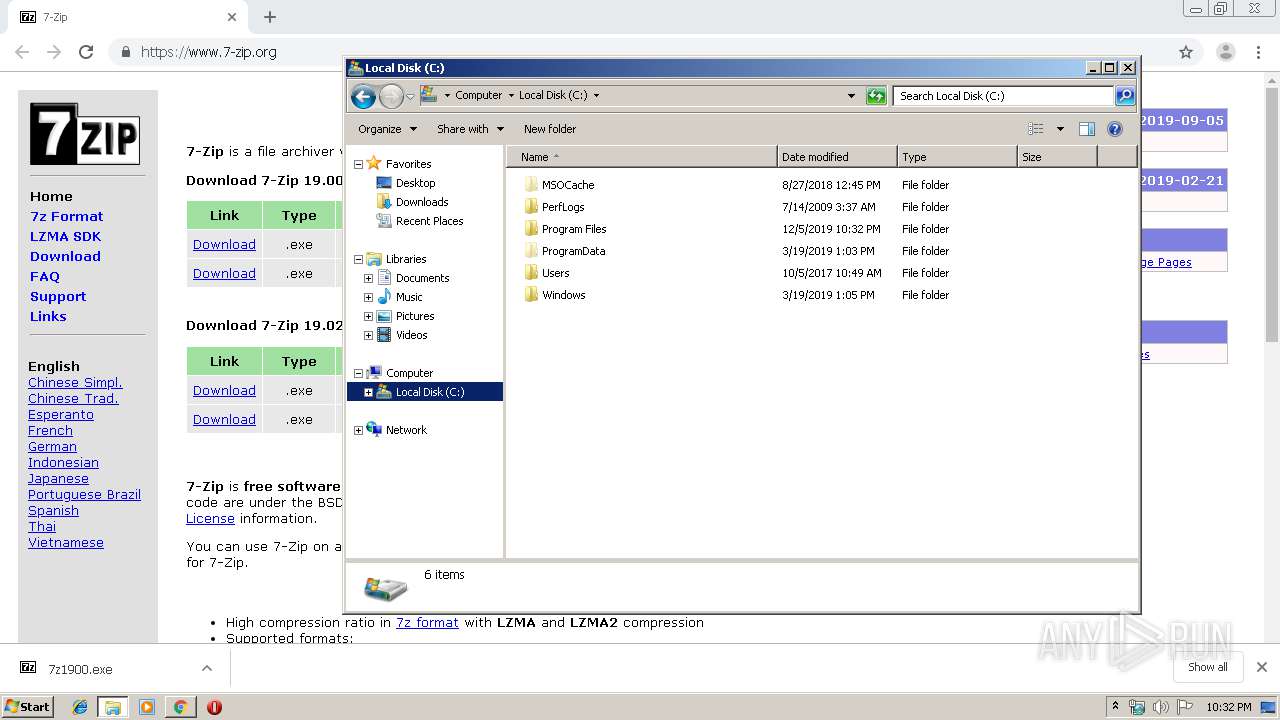Click the Chrome reload page icon
Screen dimensions: 1280x720
86,52
